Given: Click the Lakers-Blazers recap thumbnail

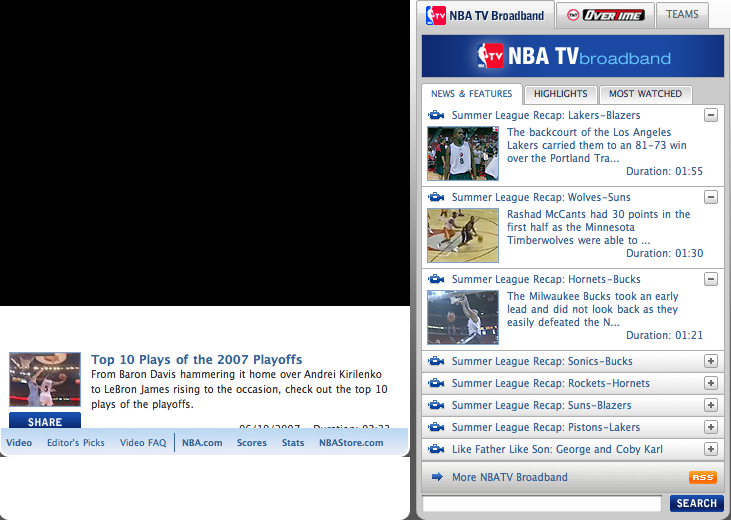Looking at the screenshot, I should tap(463, 153).
